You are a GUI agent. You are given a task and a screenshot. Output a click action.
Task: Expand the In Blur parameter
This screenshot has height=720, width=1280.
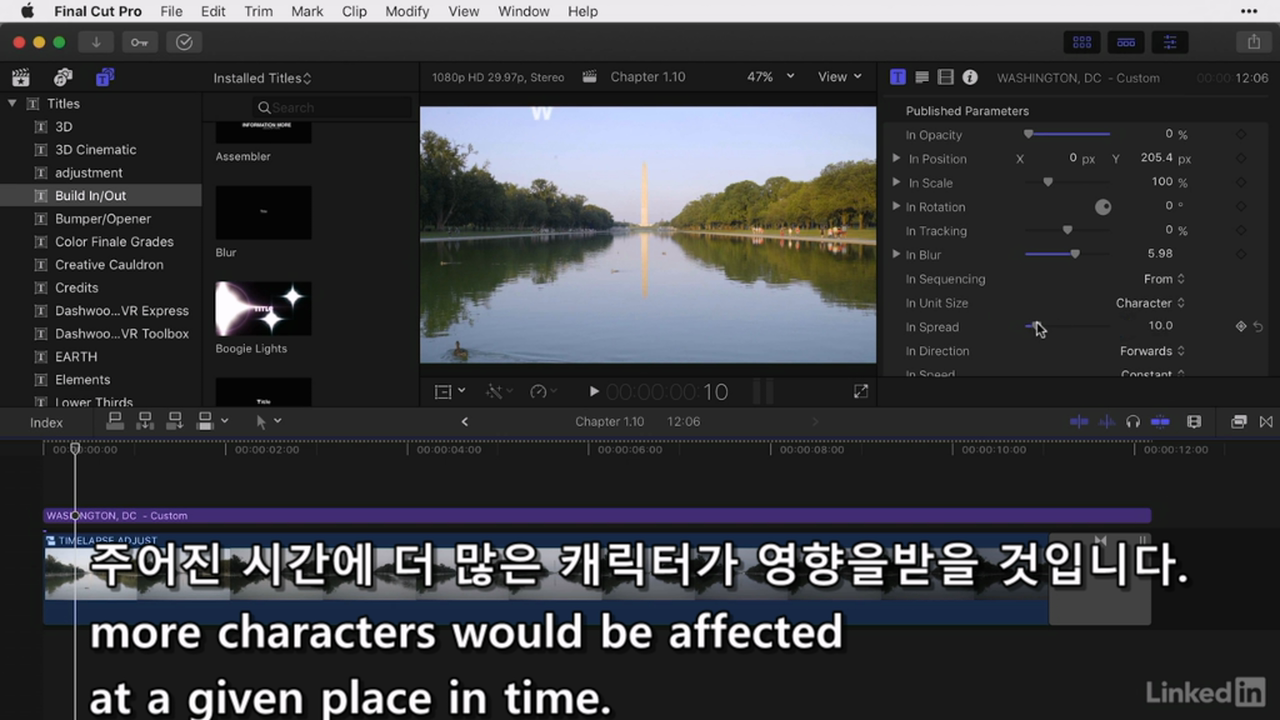point(896,254)
